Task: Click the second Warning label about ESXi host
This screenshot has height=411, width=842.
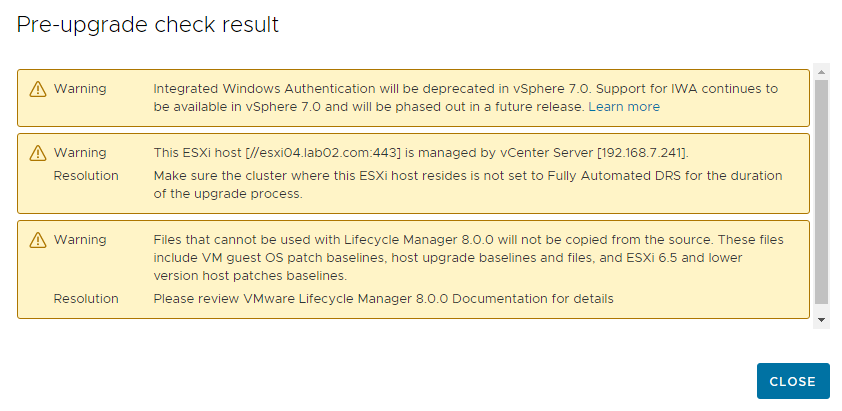Action: [80, 153]
